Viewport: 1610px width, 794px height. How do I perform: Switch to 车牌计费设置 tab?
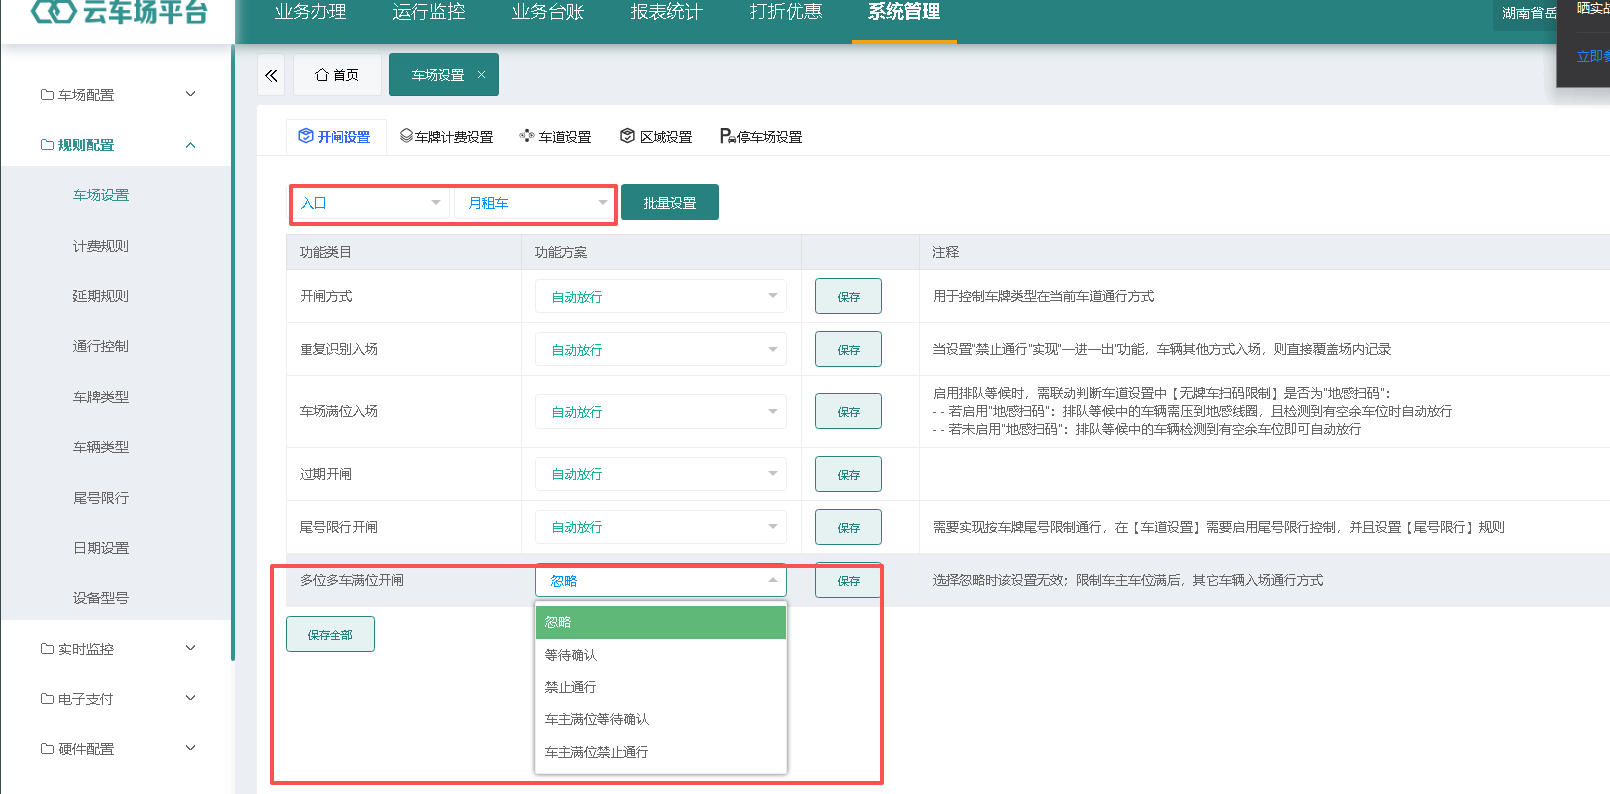pos(446,137)
